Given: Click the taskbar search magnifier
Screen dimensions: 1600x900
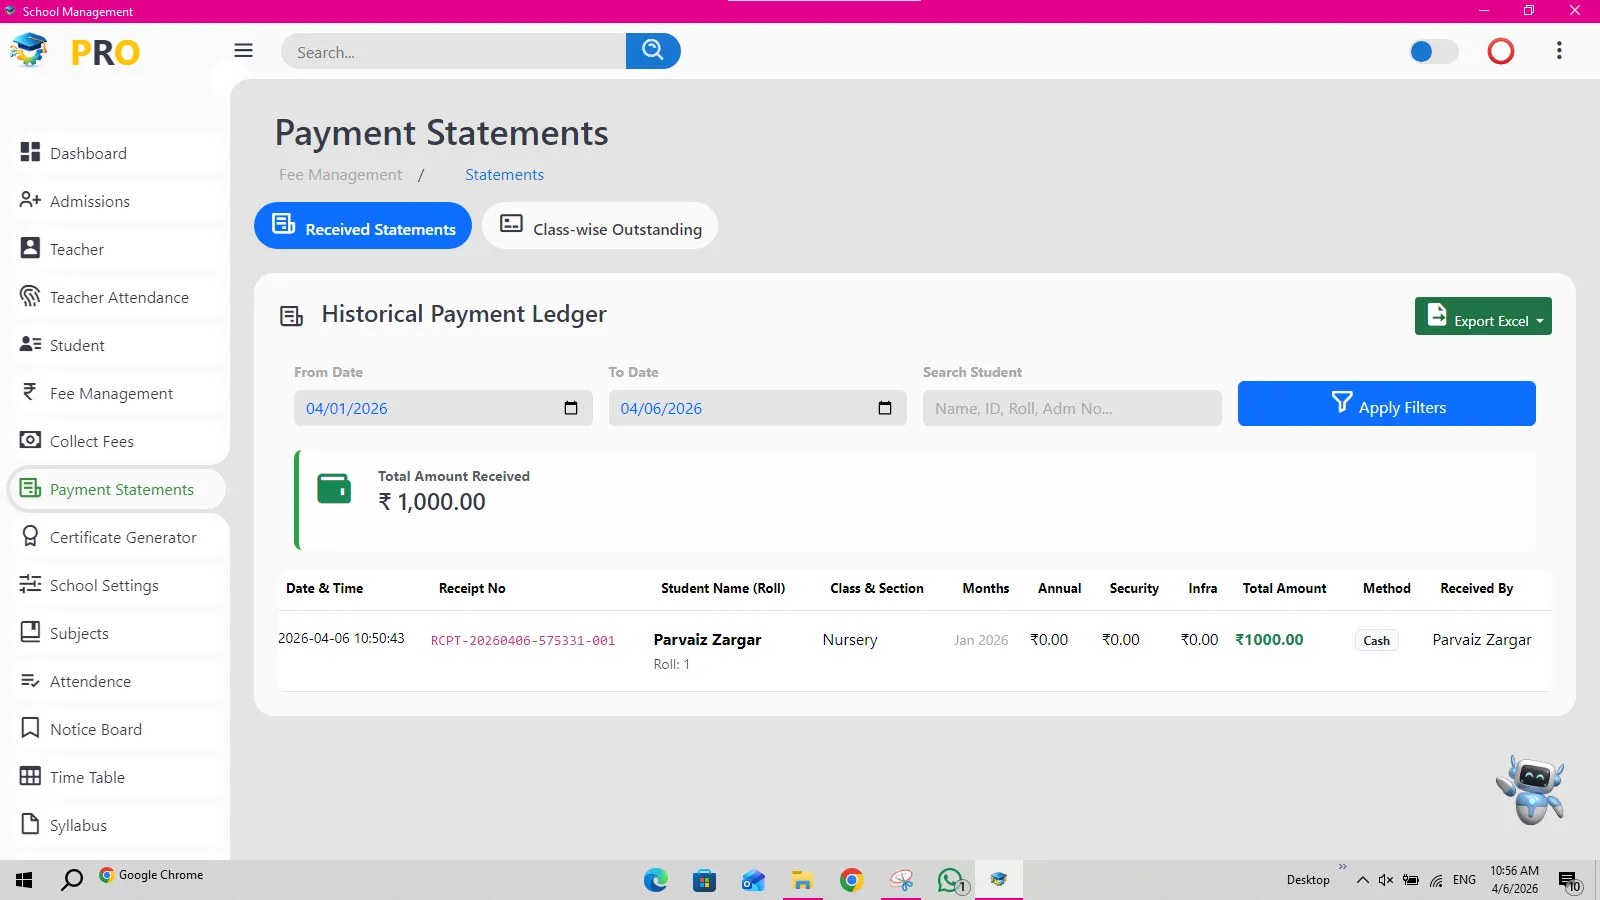Looking at the screenshot, I should pyautogui.click(x=72, y=880).
